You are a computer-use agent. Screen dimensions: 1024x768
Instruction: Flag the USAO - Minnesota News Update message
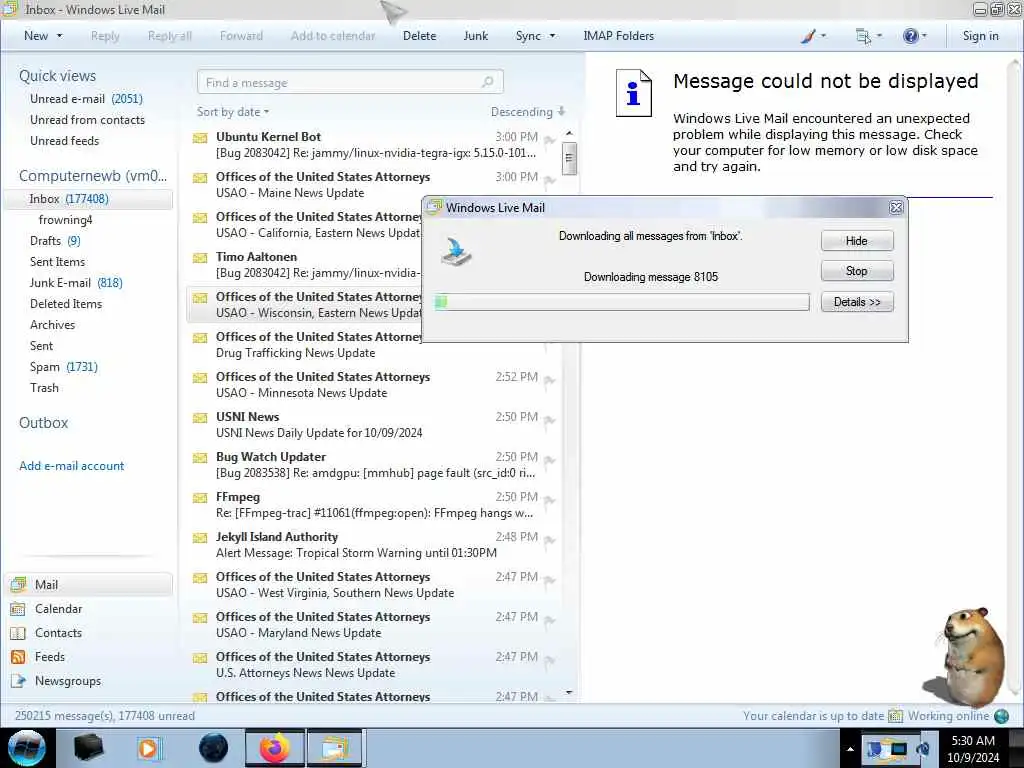click(x=550, y=379)
